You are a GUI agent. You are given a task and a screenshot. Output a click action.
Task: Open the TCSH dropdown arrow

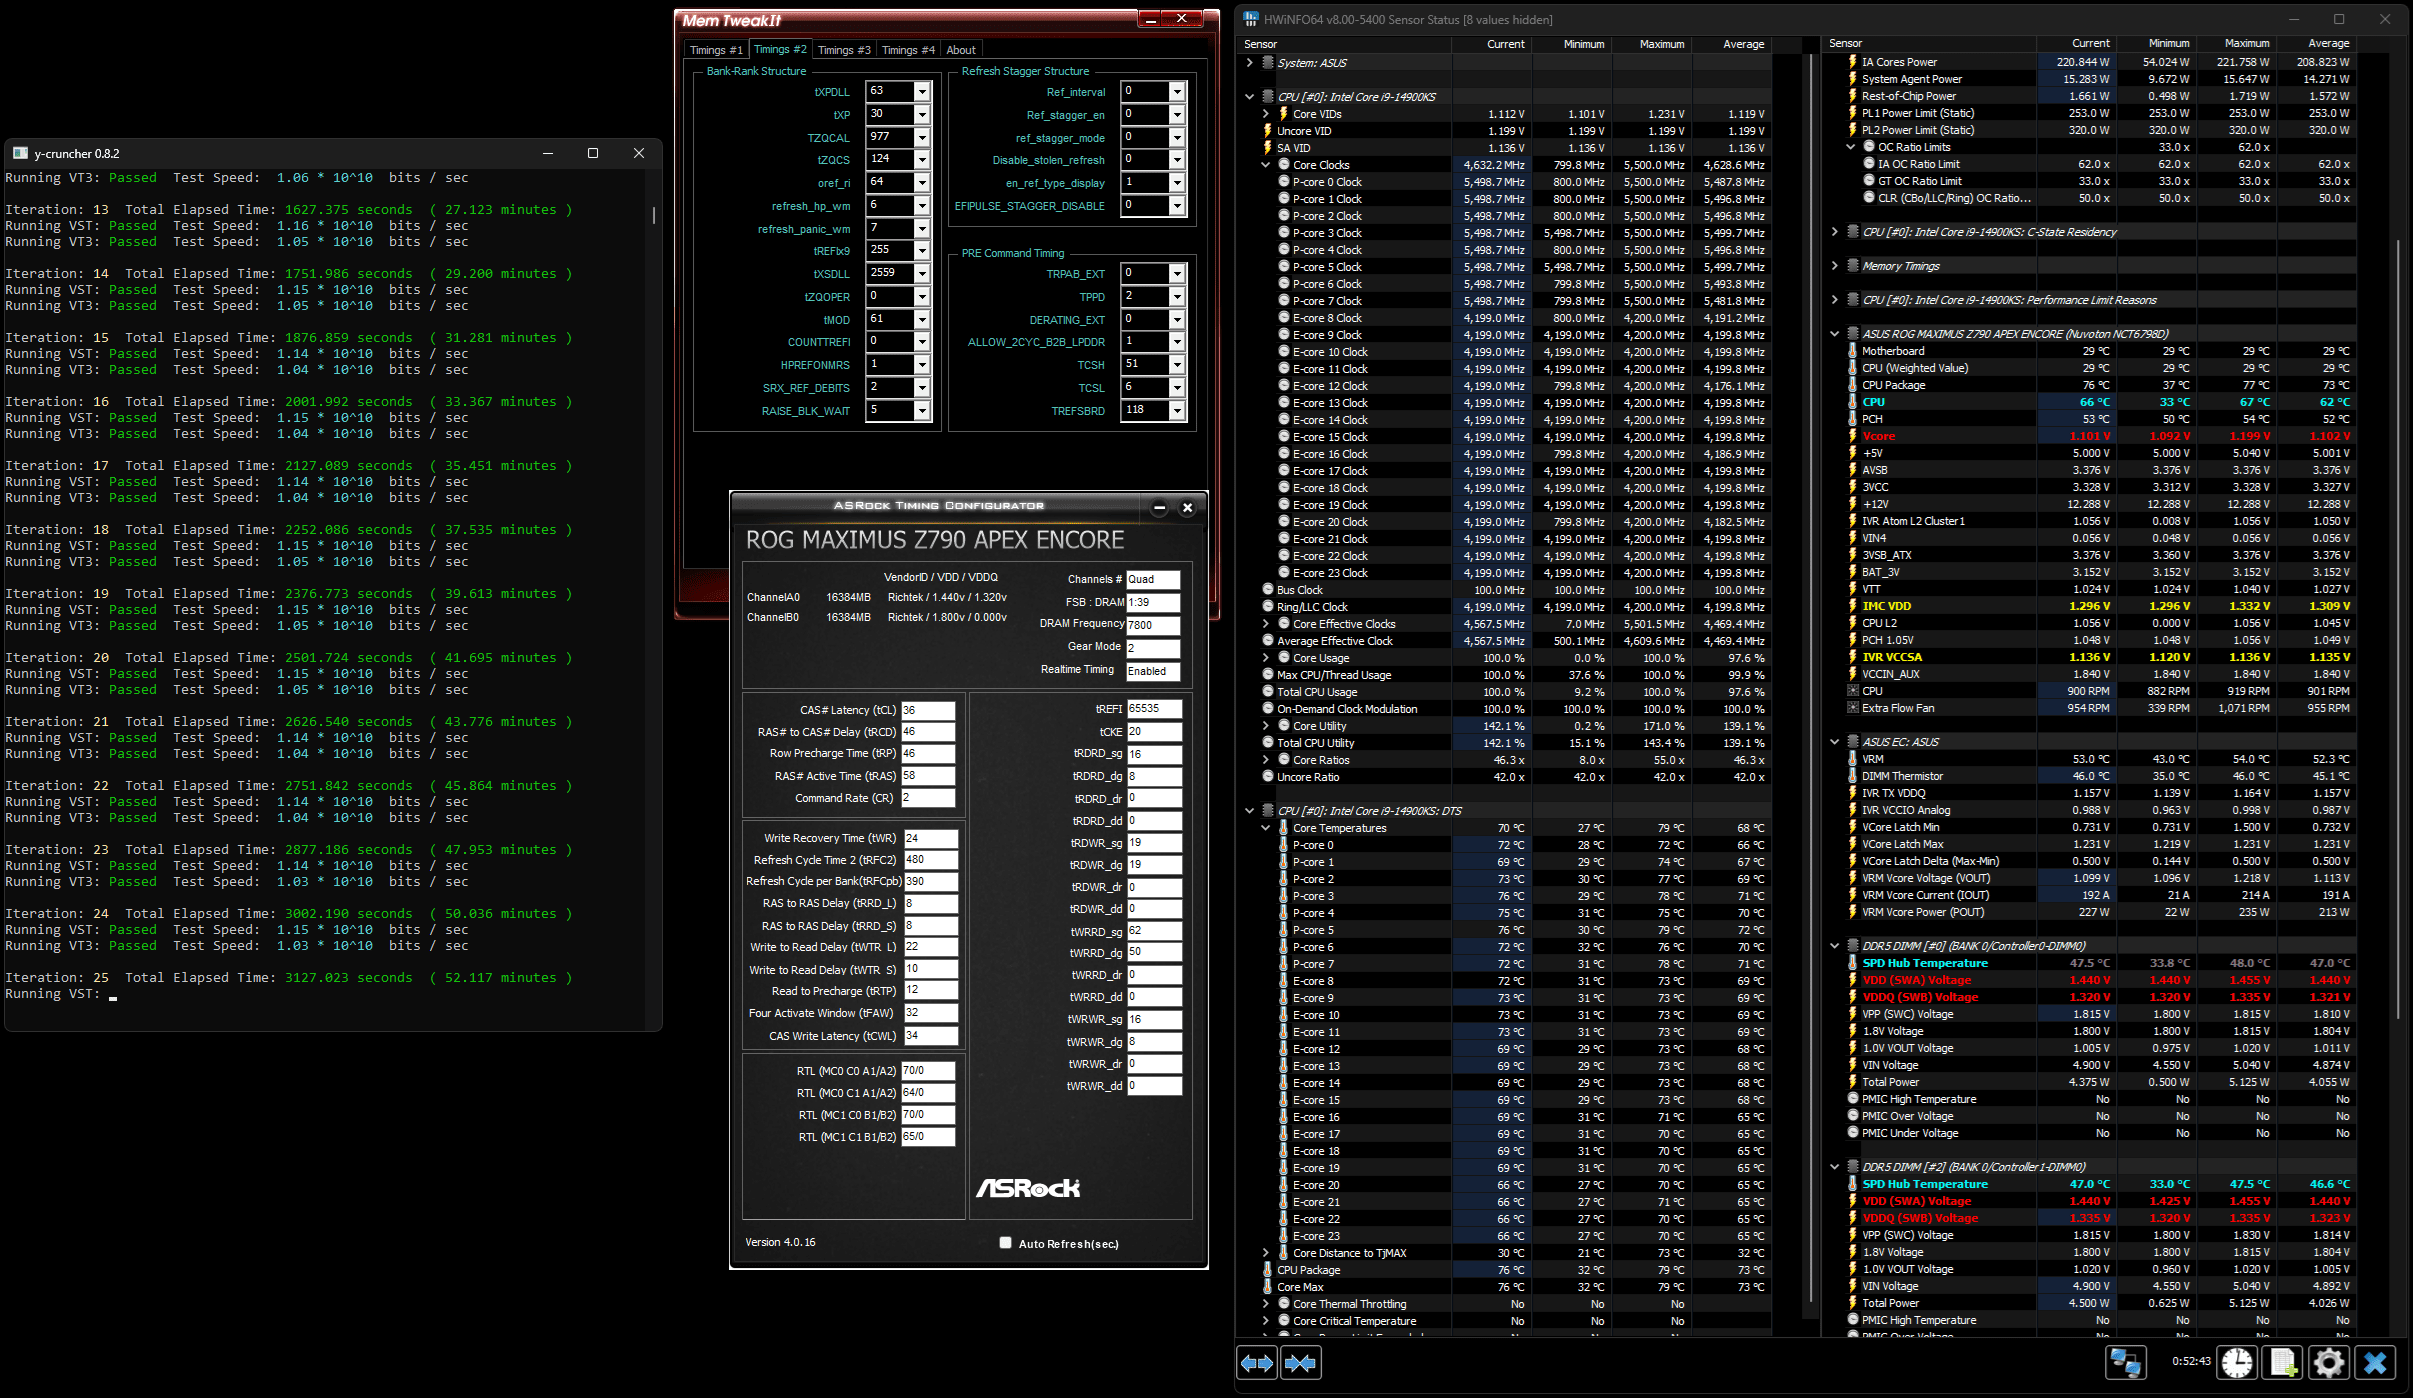click(1177, 365)
